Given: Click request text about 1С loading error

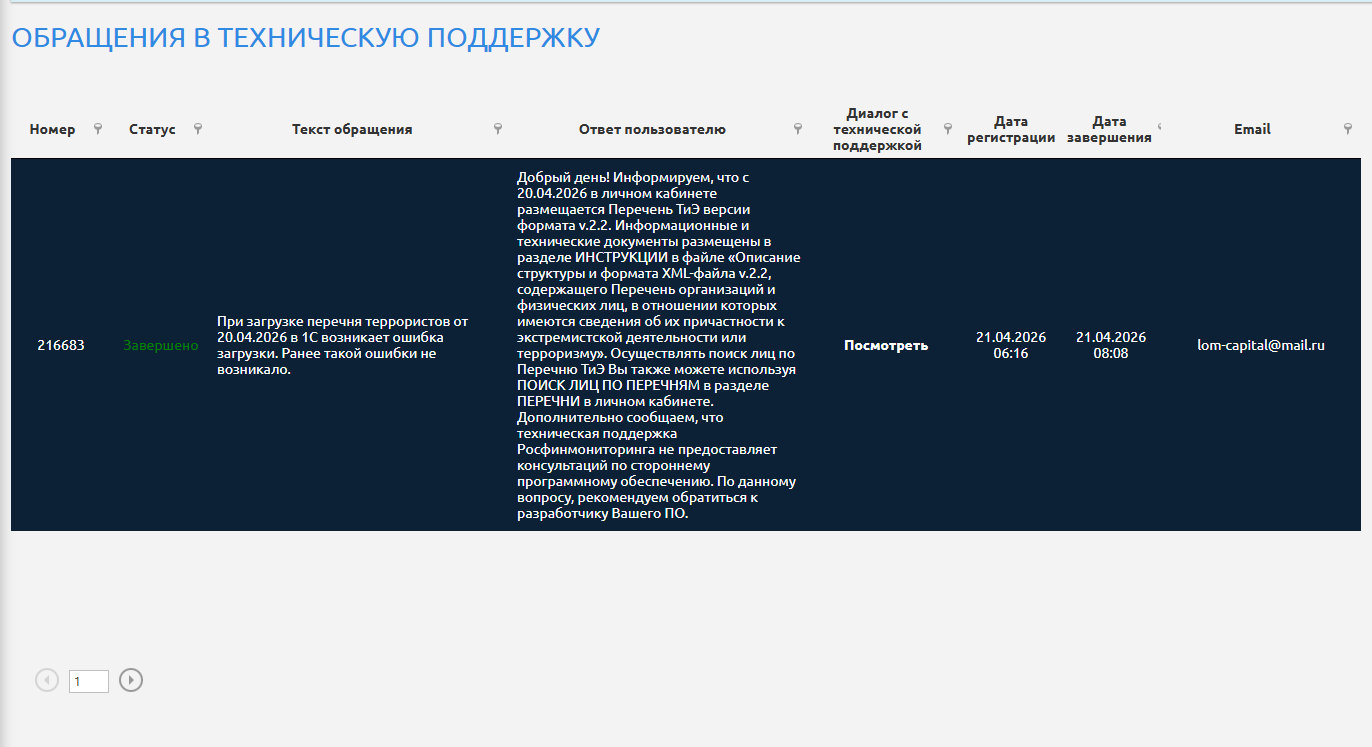Looking at the screenshot, I should [x=343, y=345].
